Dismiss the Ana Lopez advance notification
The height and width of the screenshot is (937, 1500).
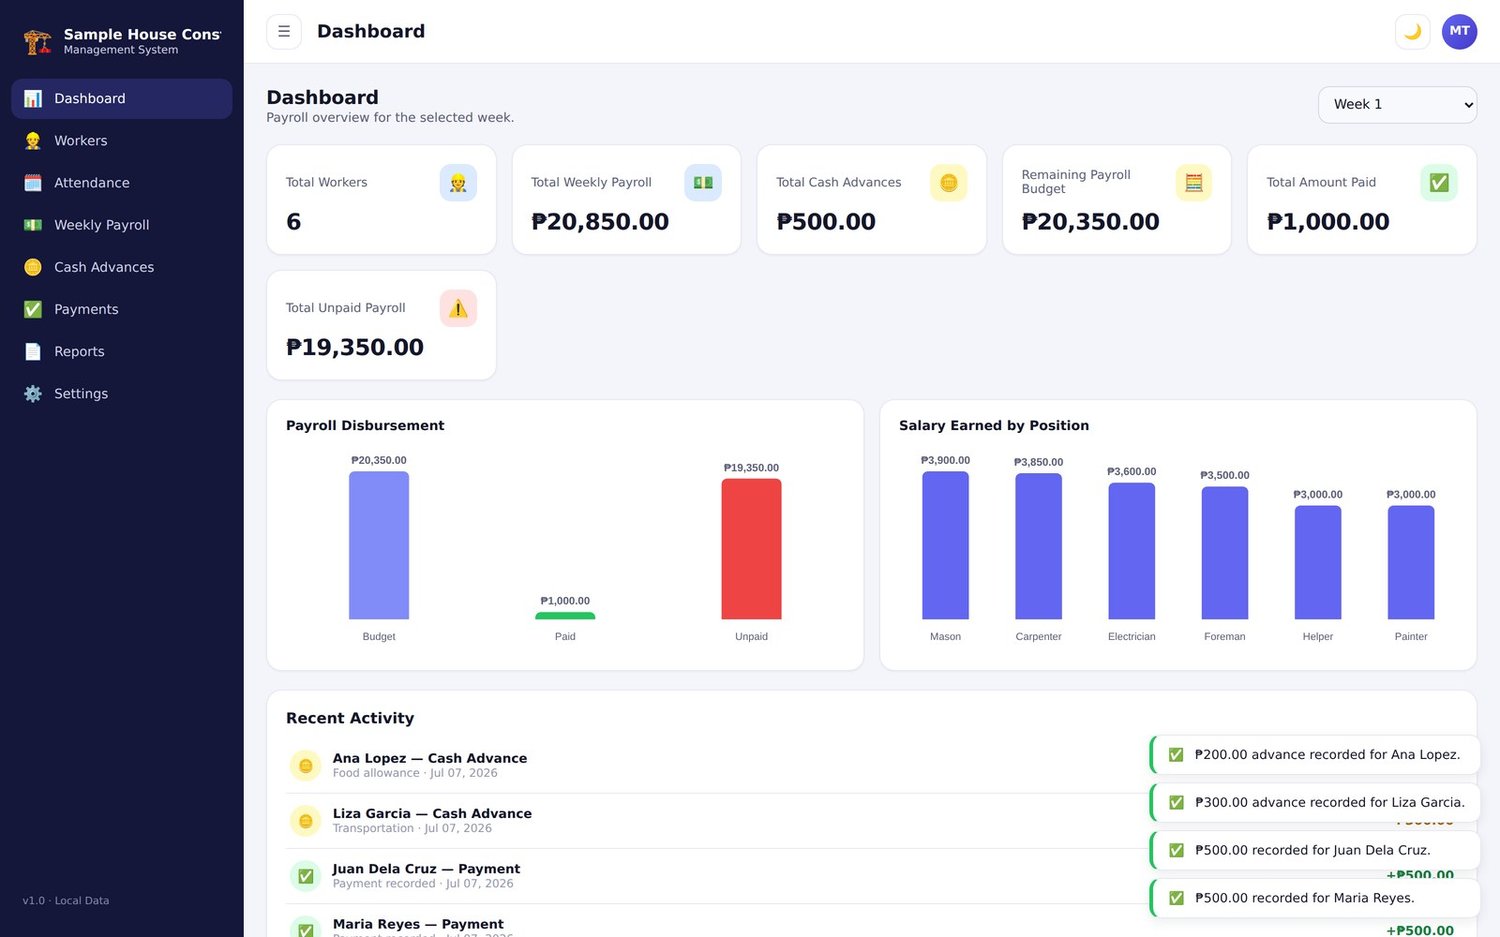1315,755
